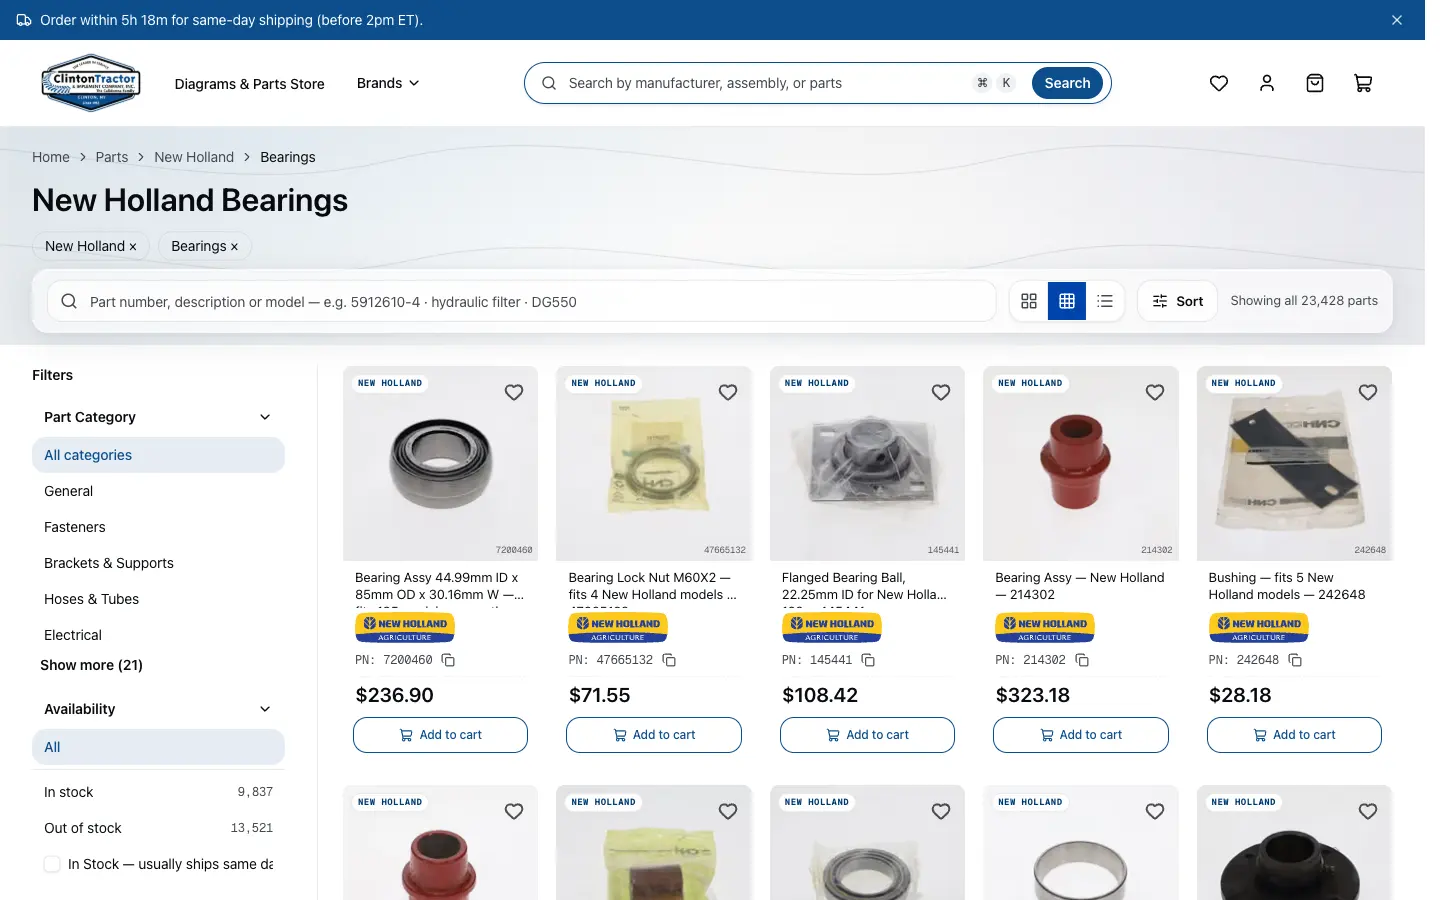Collapse the Availability filter section

click(x=158, y=709)
